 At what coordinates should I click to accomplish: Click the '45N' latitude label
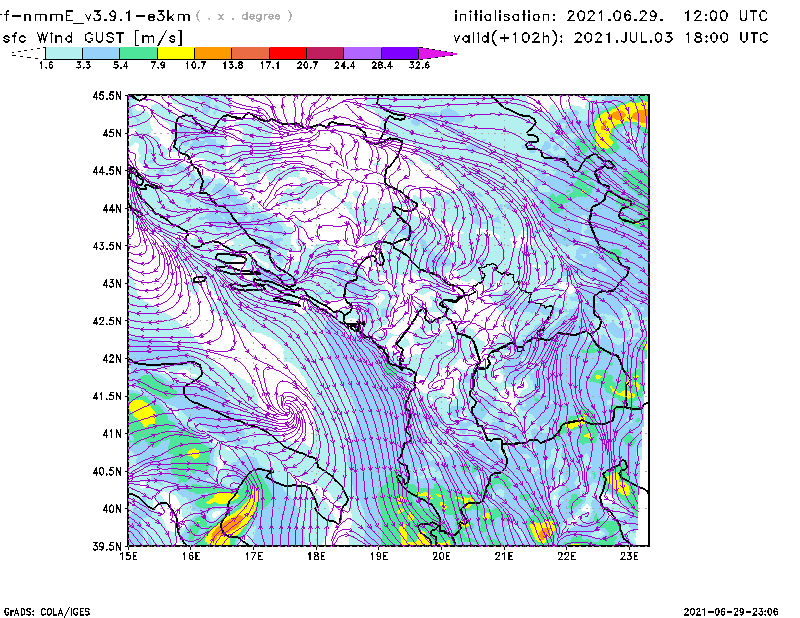(x=112, y=133)
